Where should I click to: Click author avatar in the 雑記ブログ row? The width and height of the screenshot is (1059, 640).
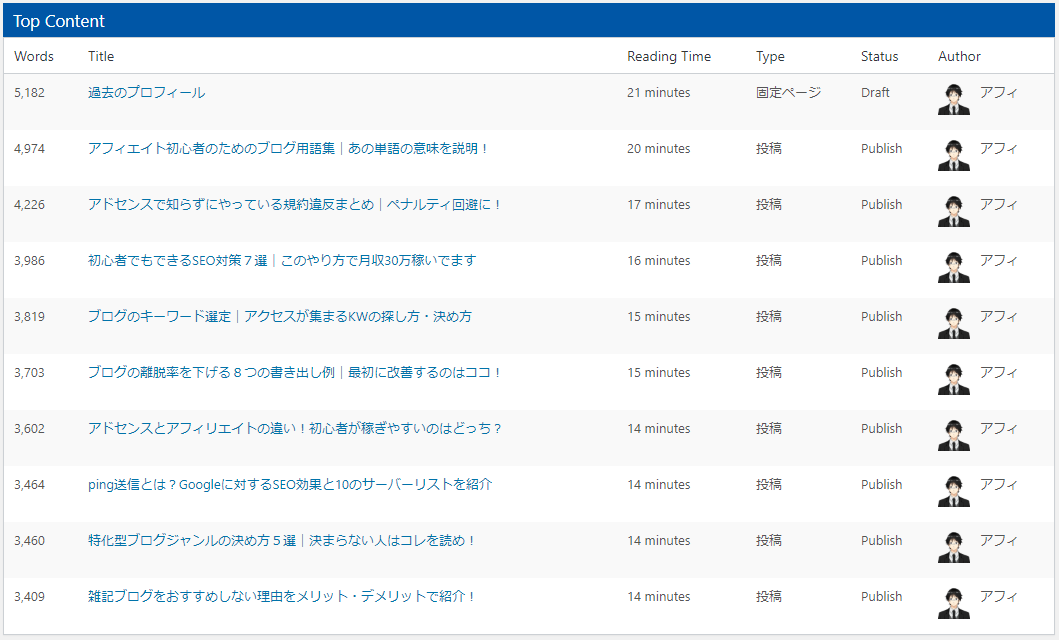click(x=953, y=603)
